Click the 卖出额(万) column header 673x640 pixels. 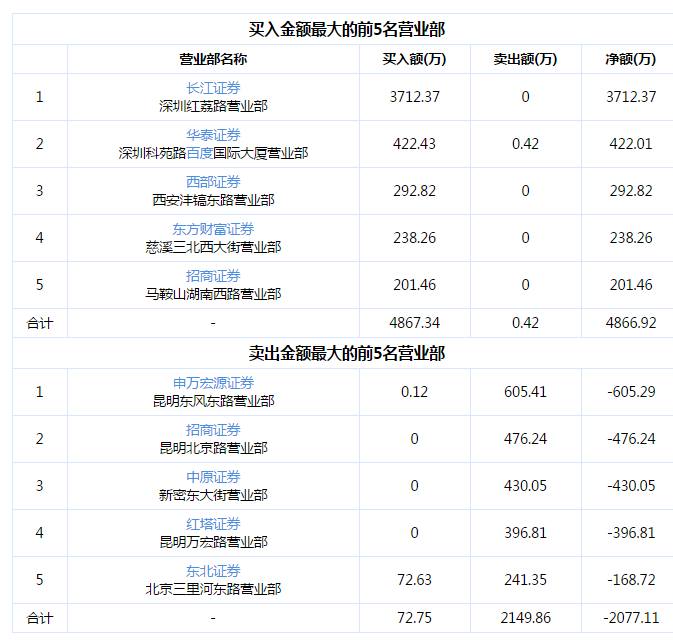click(525, 59)
